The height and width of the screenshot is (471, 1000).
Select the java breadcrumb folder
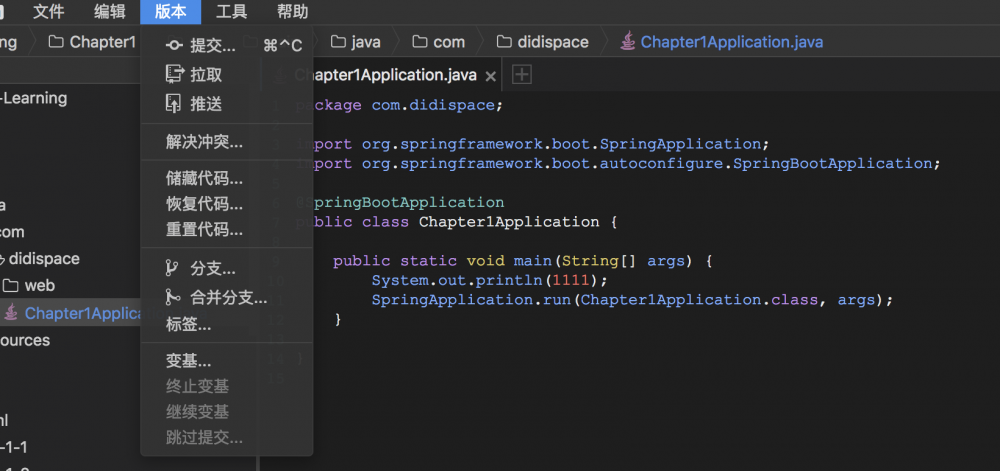[365, 42]
